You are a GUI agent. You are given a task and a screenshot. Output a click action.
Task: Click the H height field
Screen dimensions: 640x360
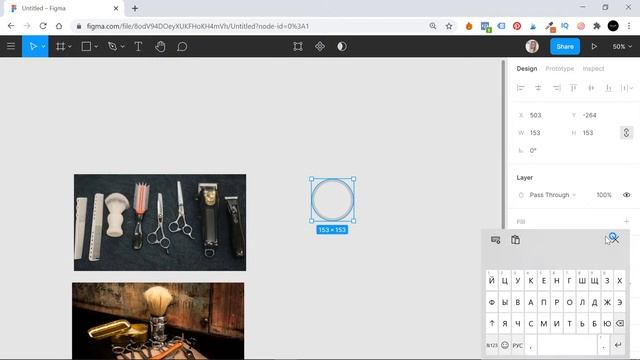coord(594,133)
